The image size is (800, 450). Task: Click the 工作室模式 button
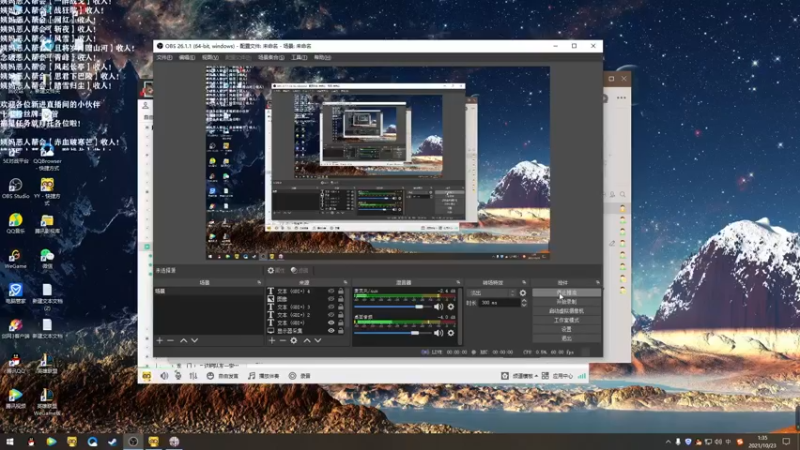click(566, 319)
